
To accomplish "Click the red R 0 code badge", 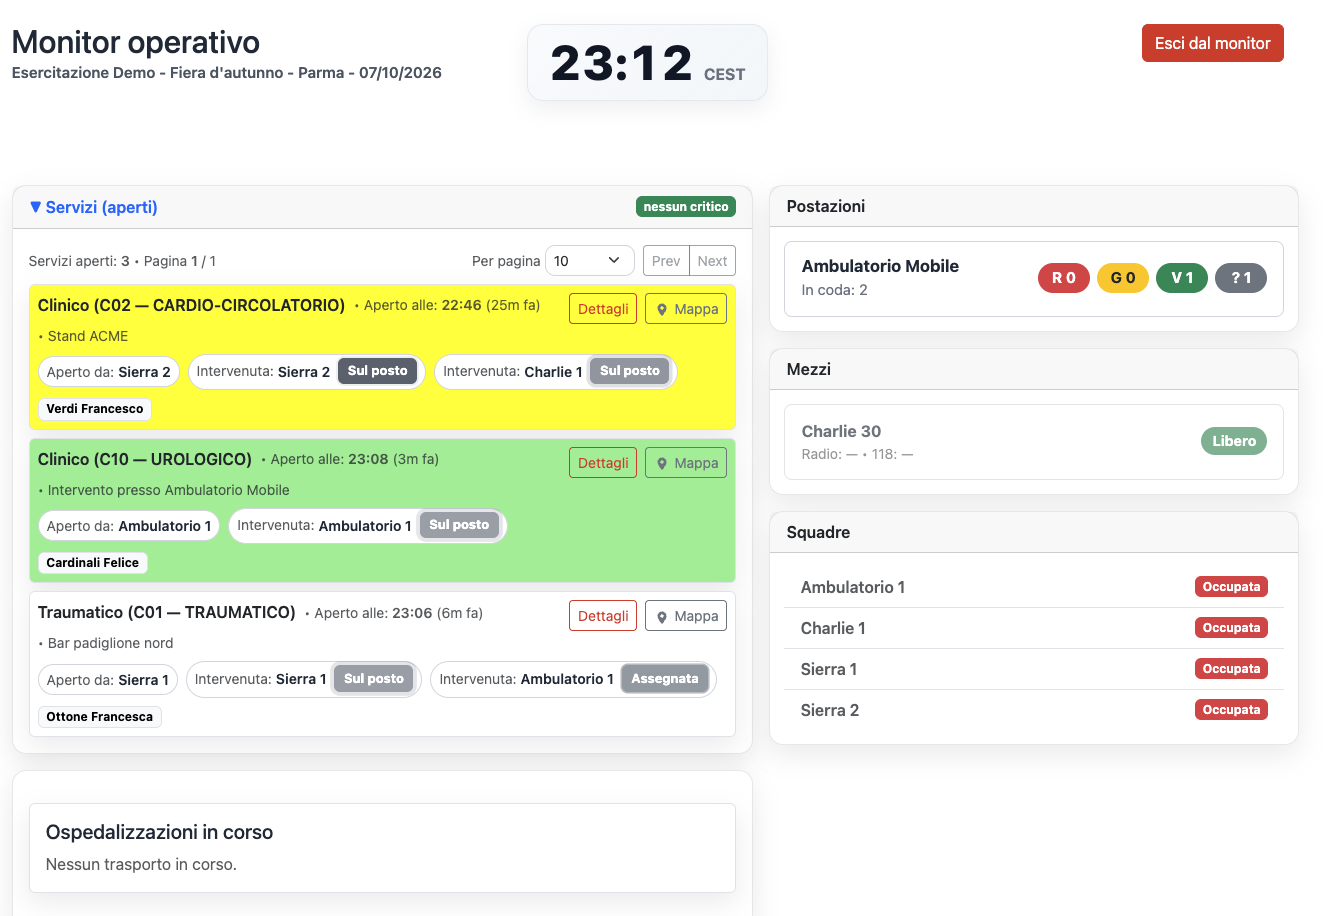I will point(1064,278).
